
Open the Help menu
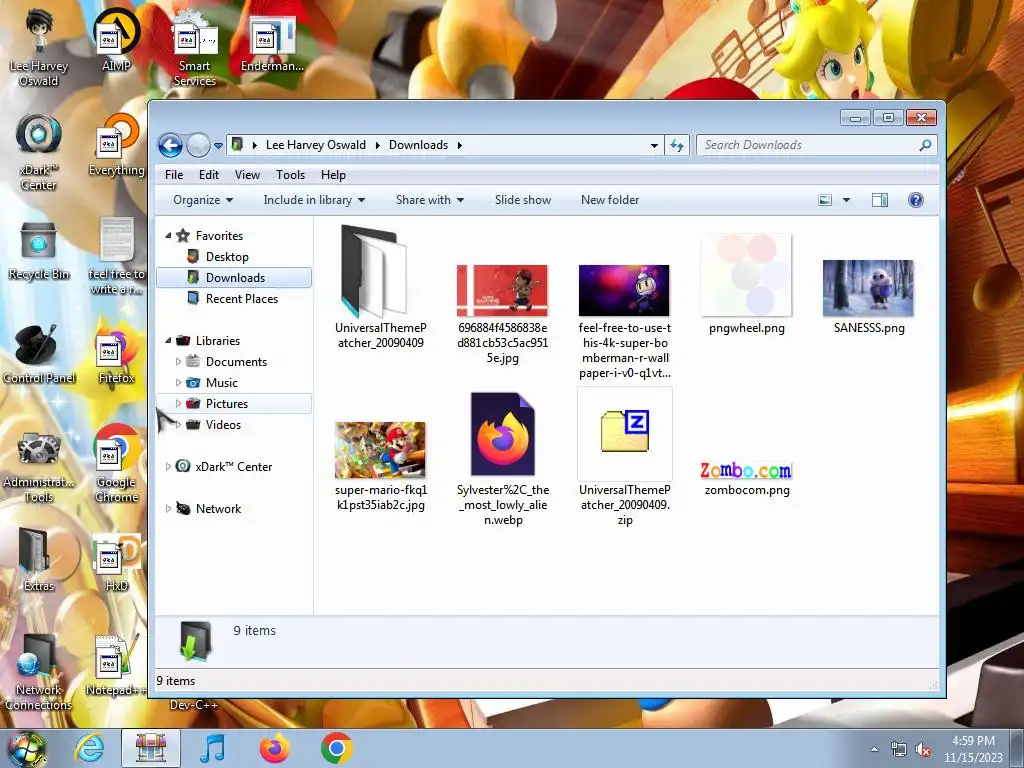pos(333,175)
